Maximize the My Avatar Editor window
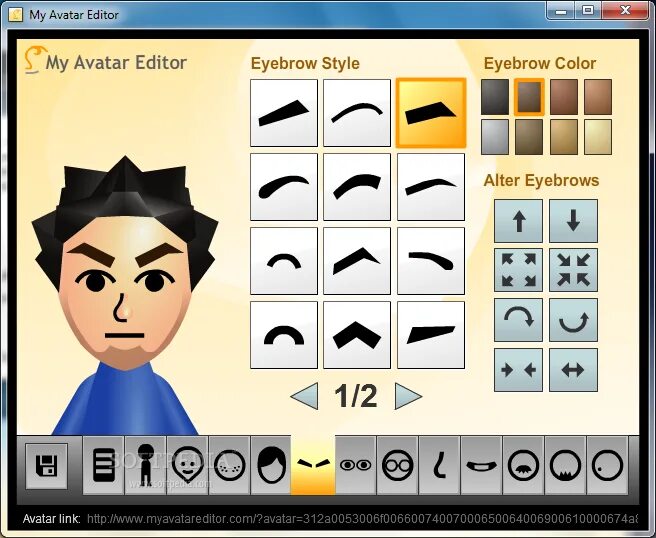This screenshot has height=538, width=656. [589, 10]
